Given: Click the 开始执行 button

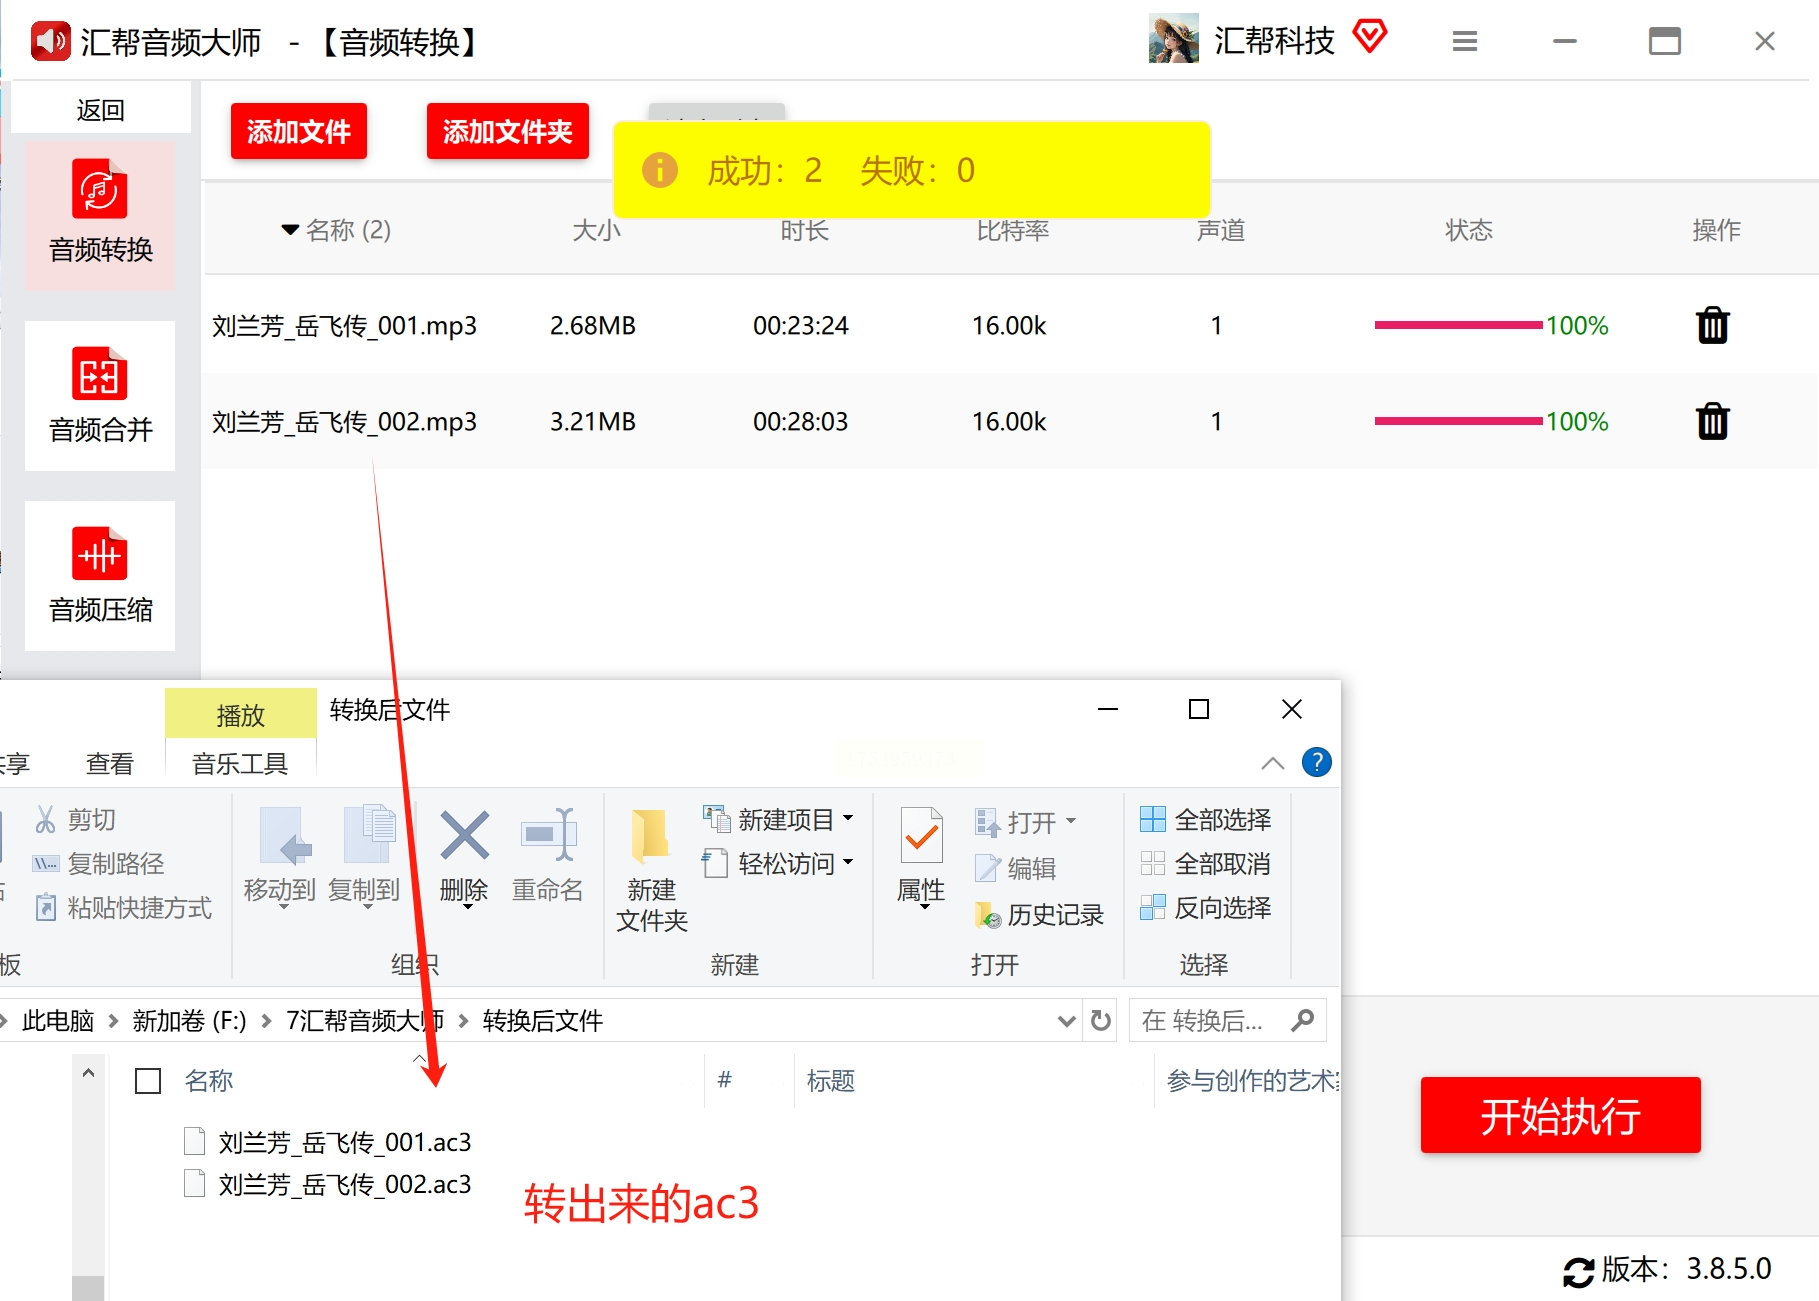Looking at the screenshot, I should [x=1560, y=1115].
